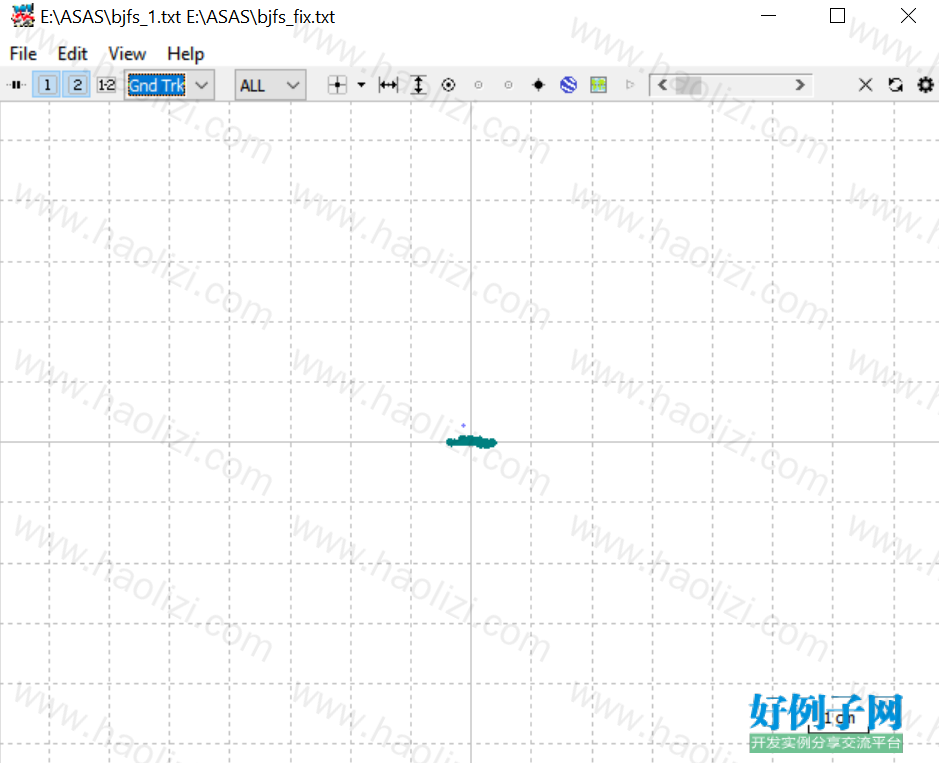Screen dimensions: 939x763
Task: Click the fit horizontal range icon
Action: tap(388, 85)
